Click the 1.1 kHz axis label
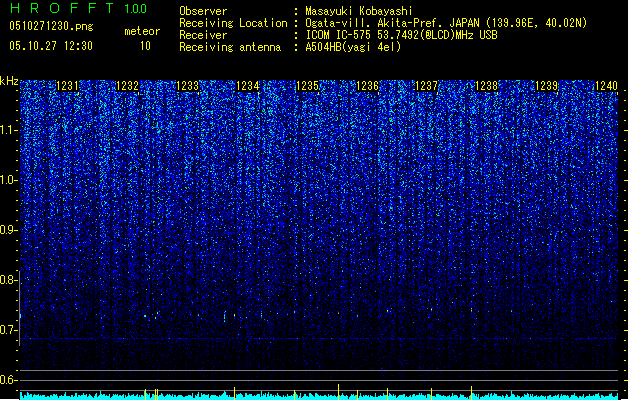 click(8, 130)
